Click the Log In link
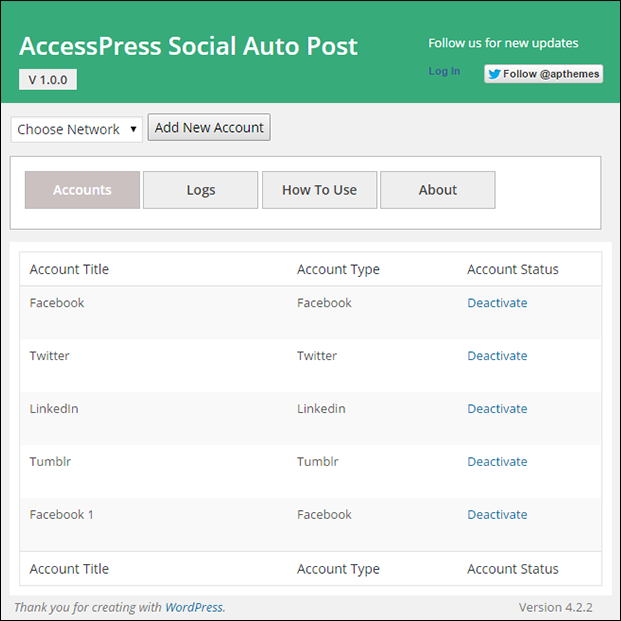The image size is (621, 621). pos(444,71)
